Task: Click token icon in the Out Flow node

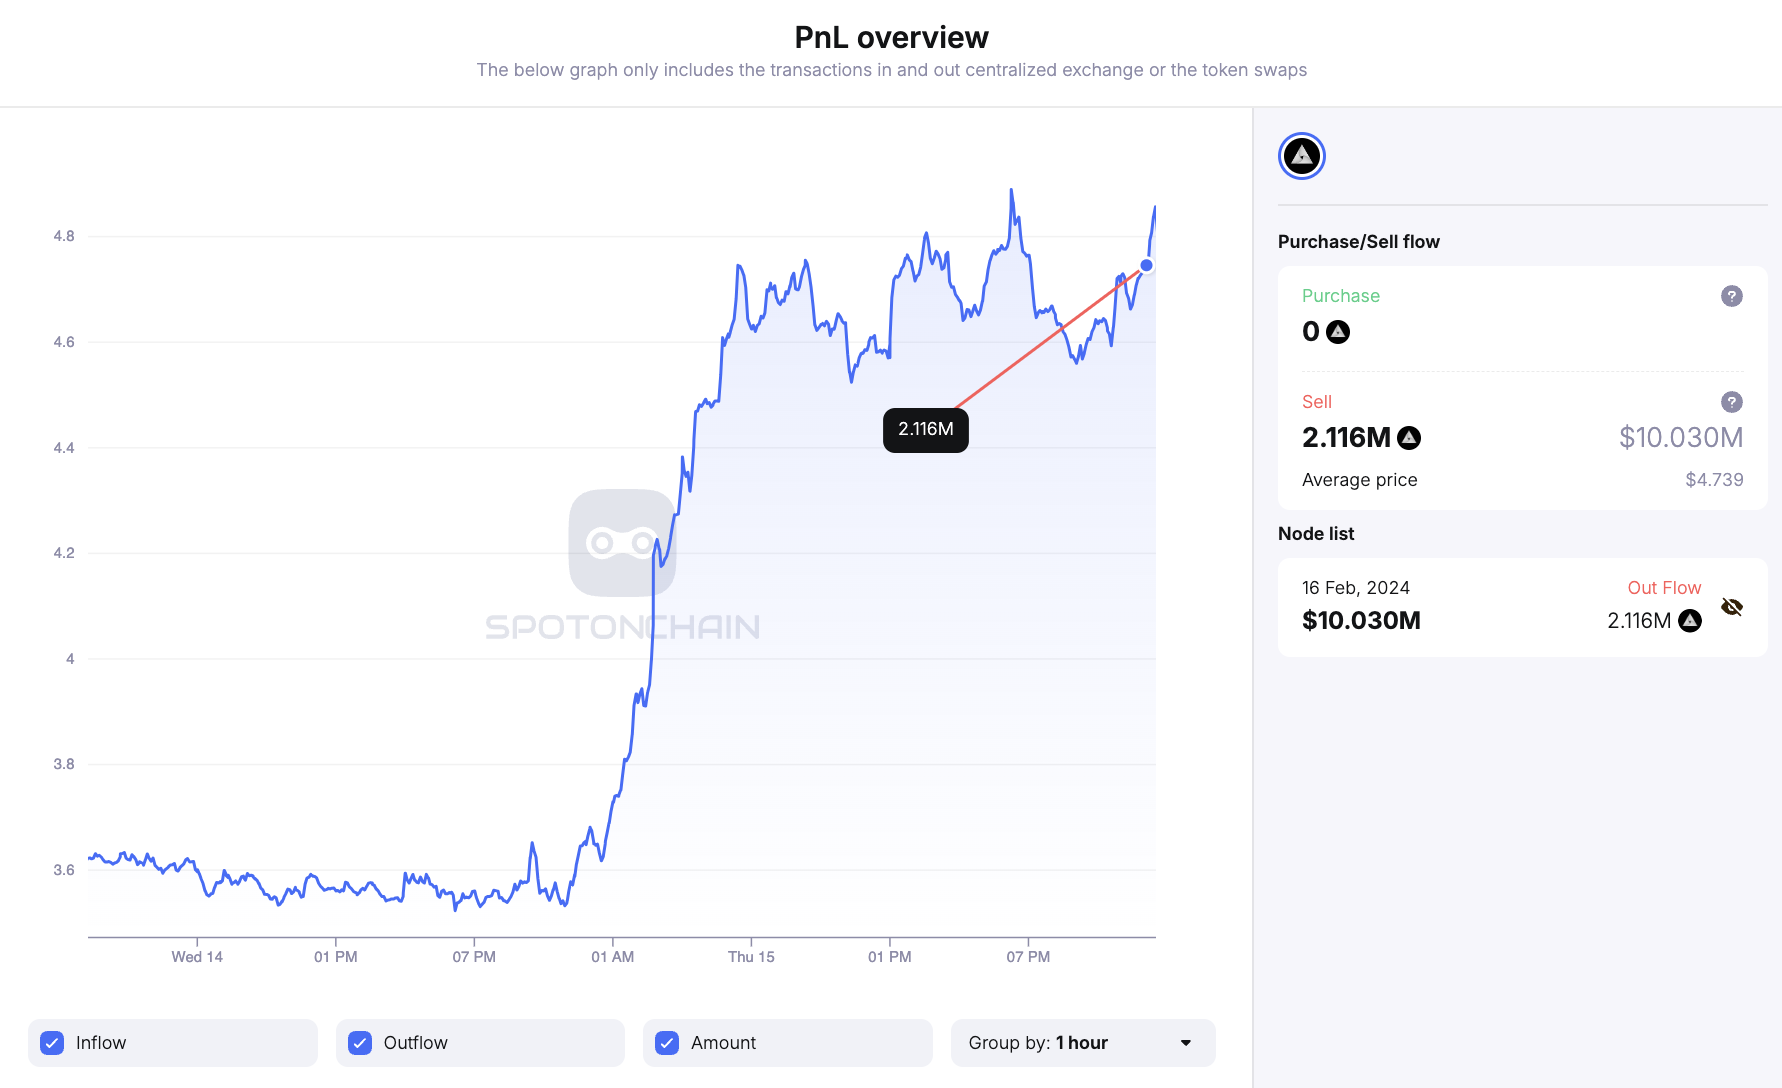Action: point(1689,621)
